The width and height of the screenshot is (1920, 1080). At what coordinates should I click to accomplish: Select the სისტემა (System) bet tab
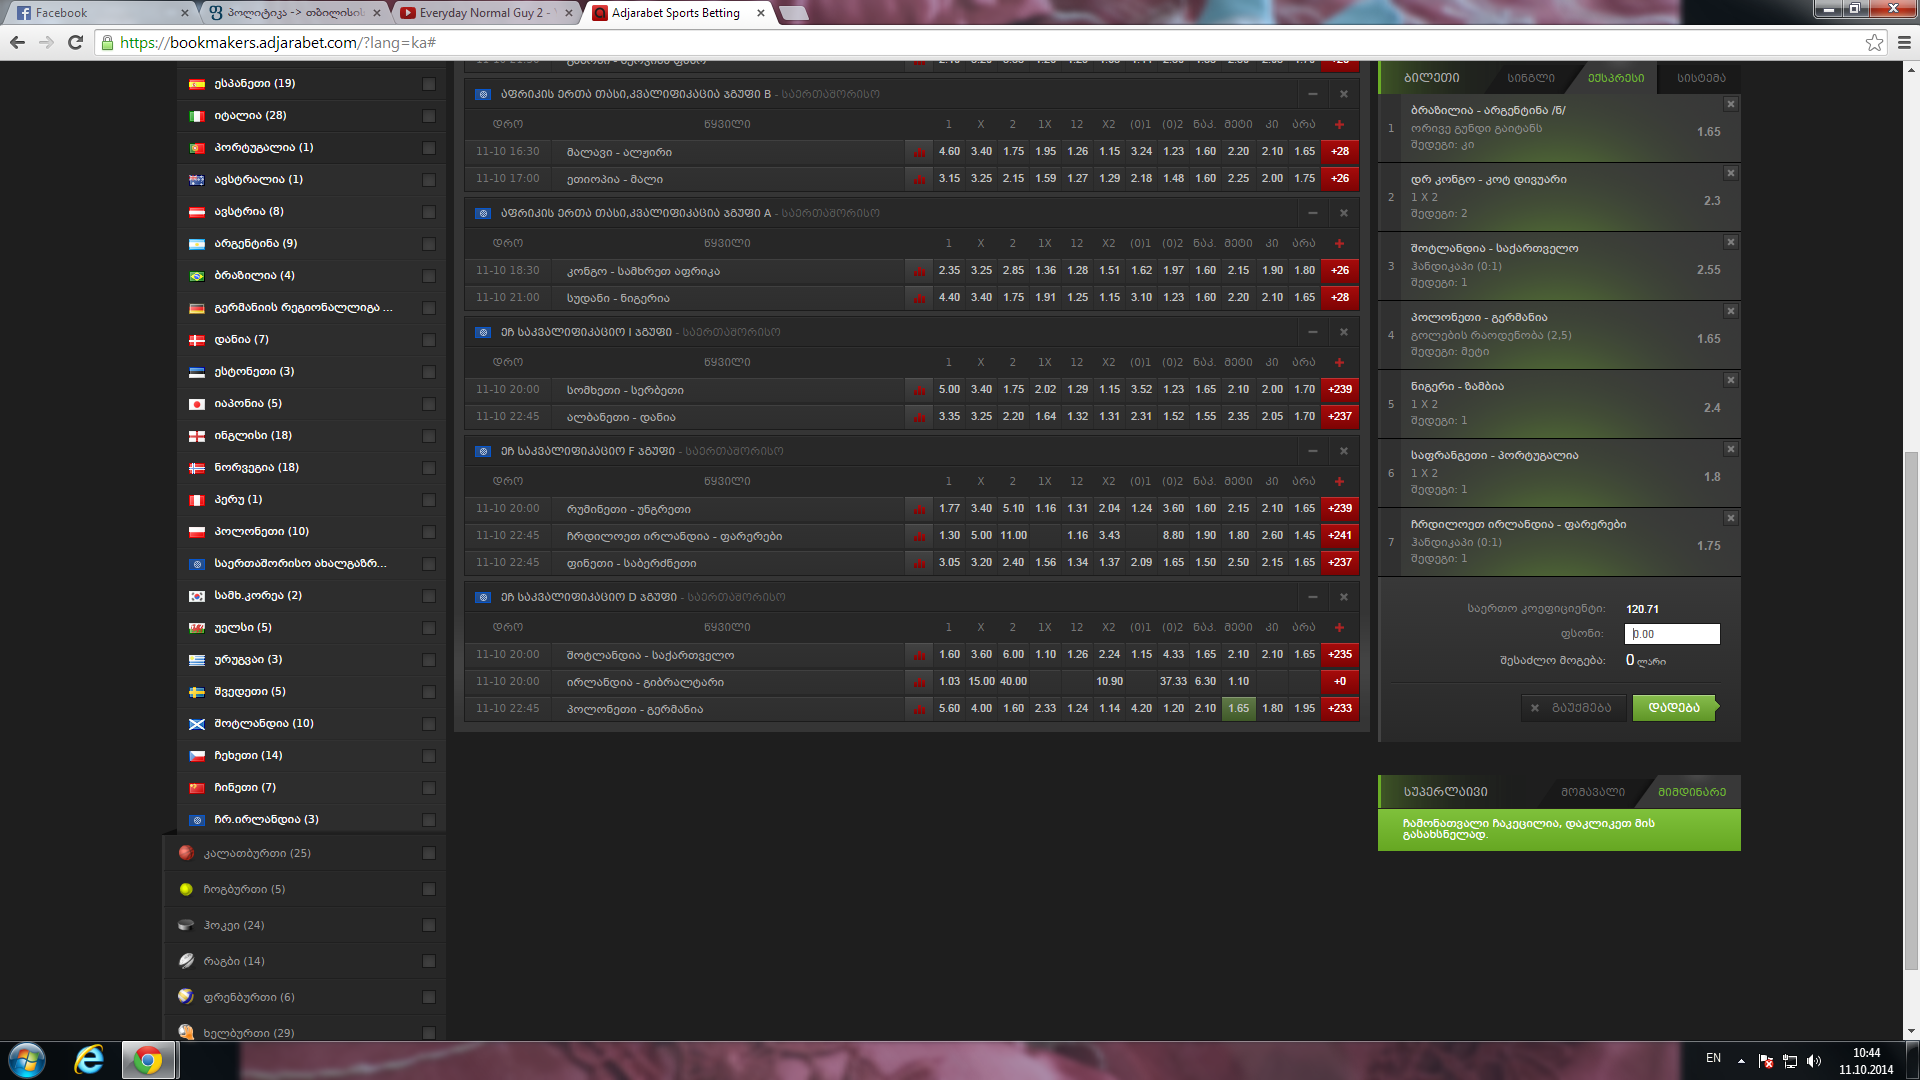point(1701,78)
